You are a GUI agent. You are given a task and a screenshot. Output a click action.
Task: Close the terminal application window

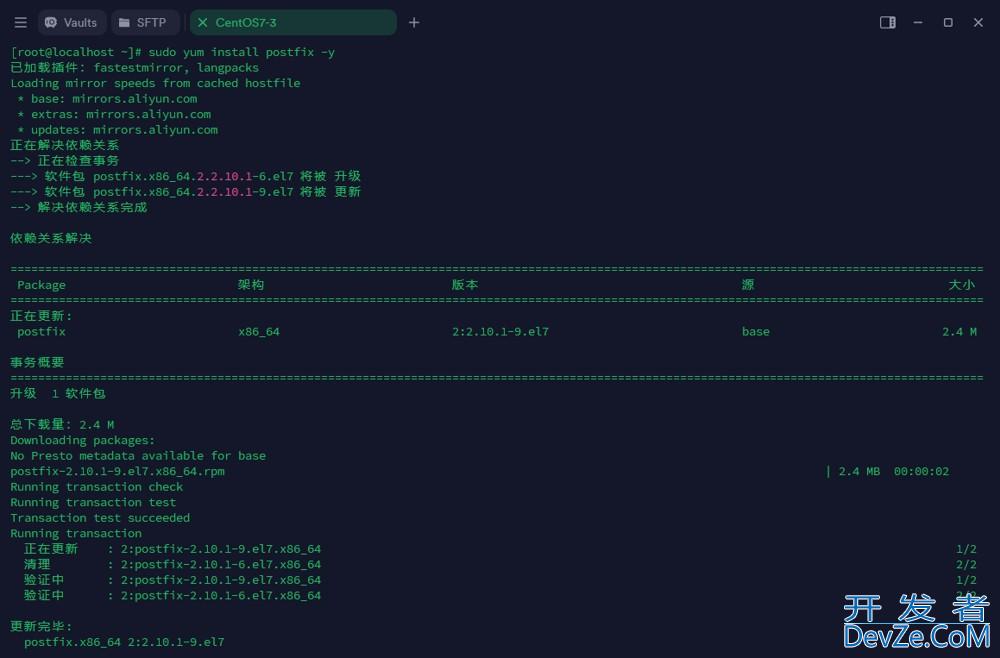pos(978,23)
